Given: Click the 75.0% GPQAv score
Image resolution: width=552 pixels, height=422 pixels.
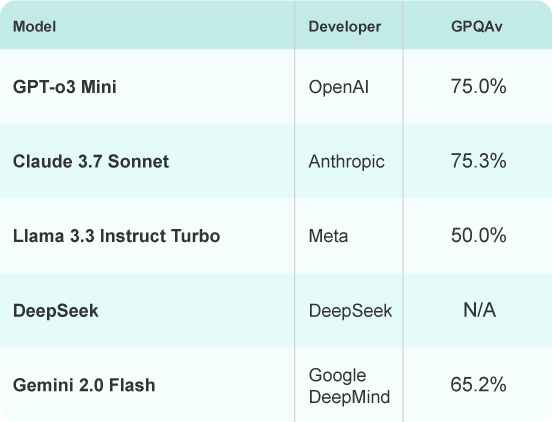Looking at the screenshot, I should click(x=478, y=87).
